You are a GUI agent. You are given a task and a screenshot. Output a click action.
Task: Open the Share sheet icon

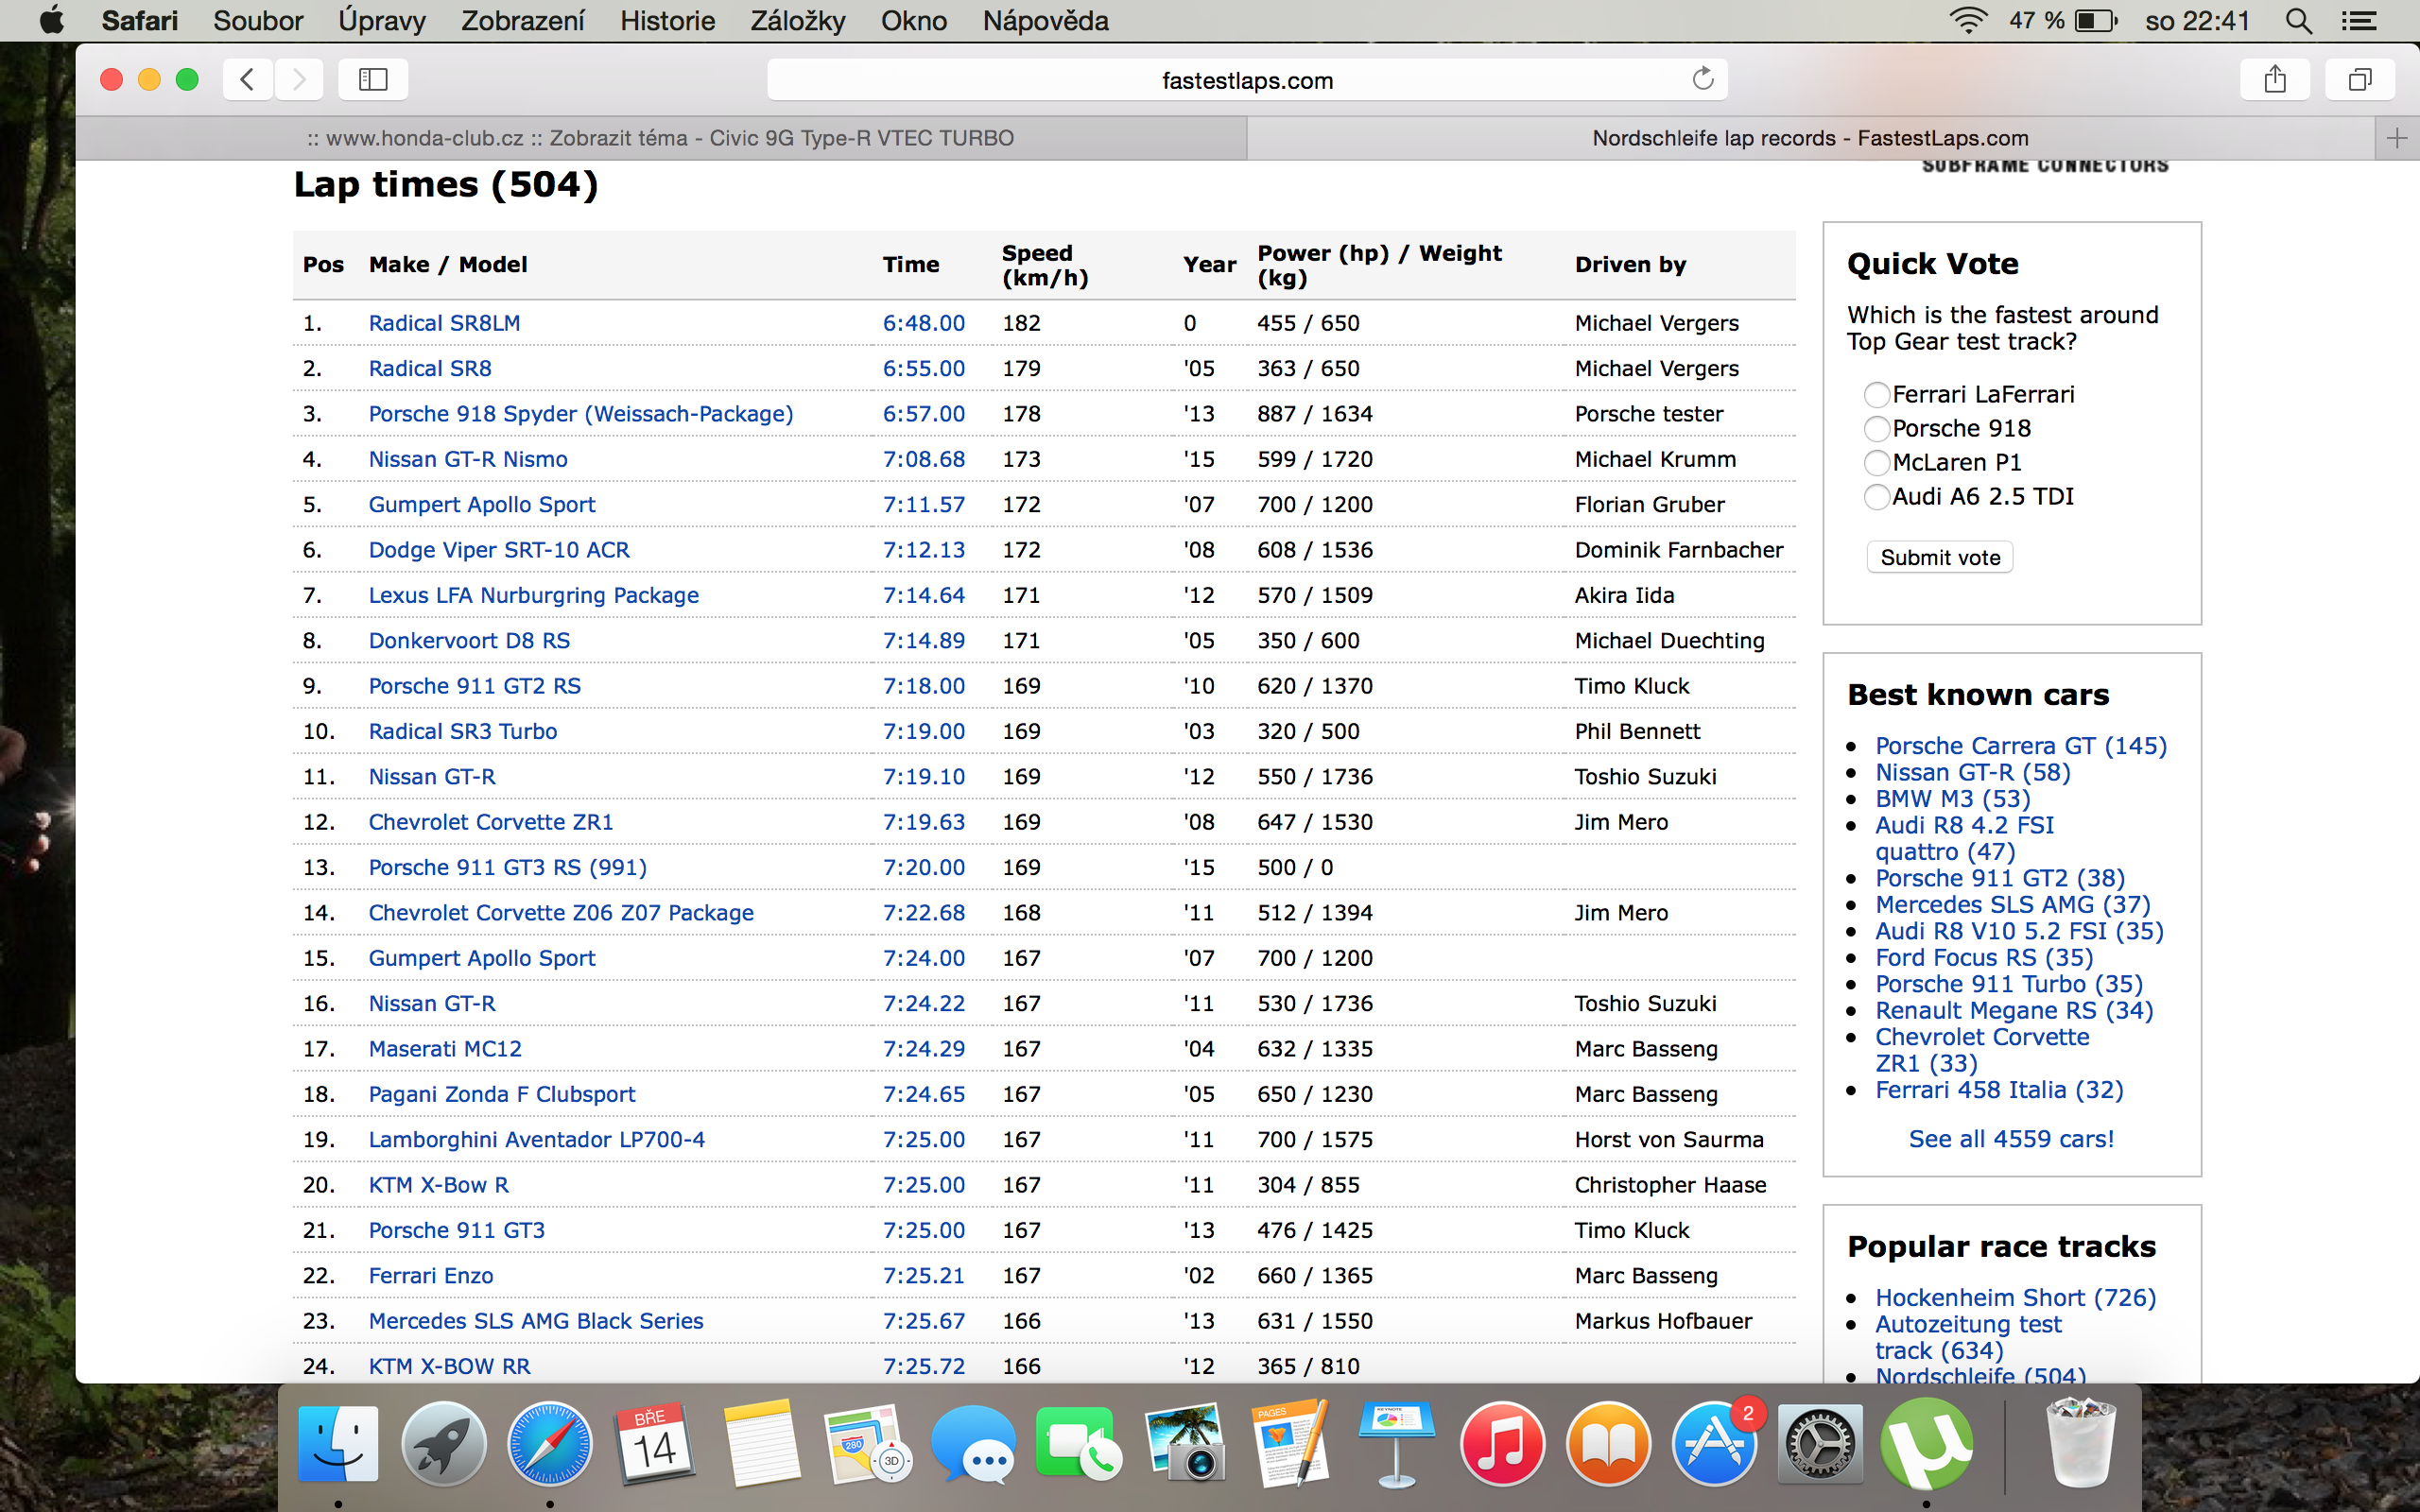pyautogui.click(x=2275, y=79)
